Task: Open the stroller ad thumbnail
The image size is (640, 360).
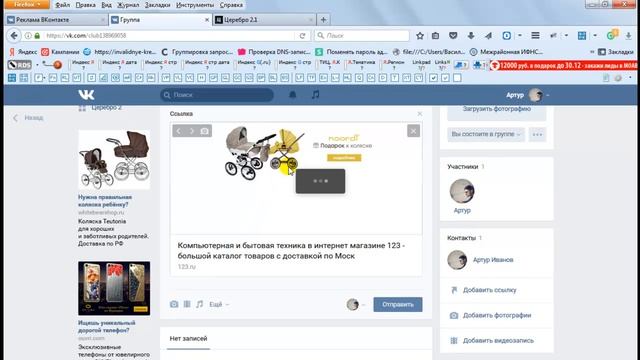Action: tap(114, 160)
